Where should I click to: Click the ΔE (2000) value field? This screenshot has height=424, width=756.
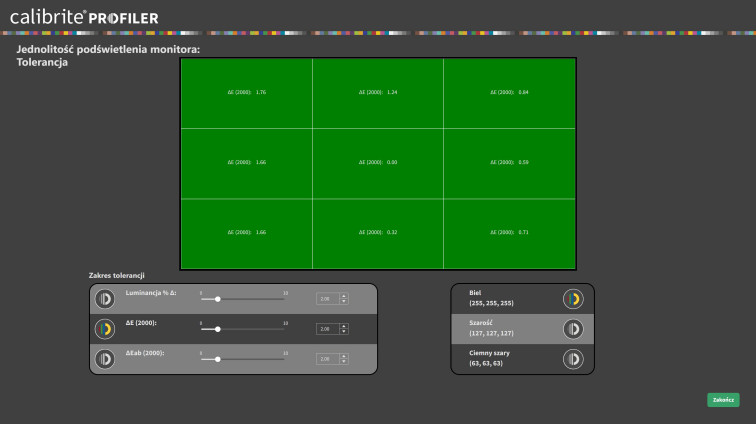tap(327, 328)
